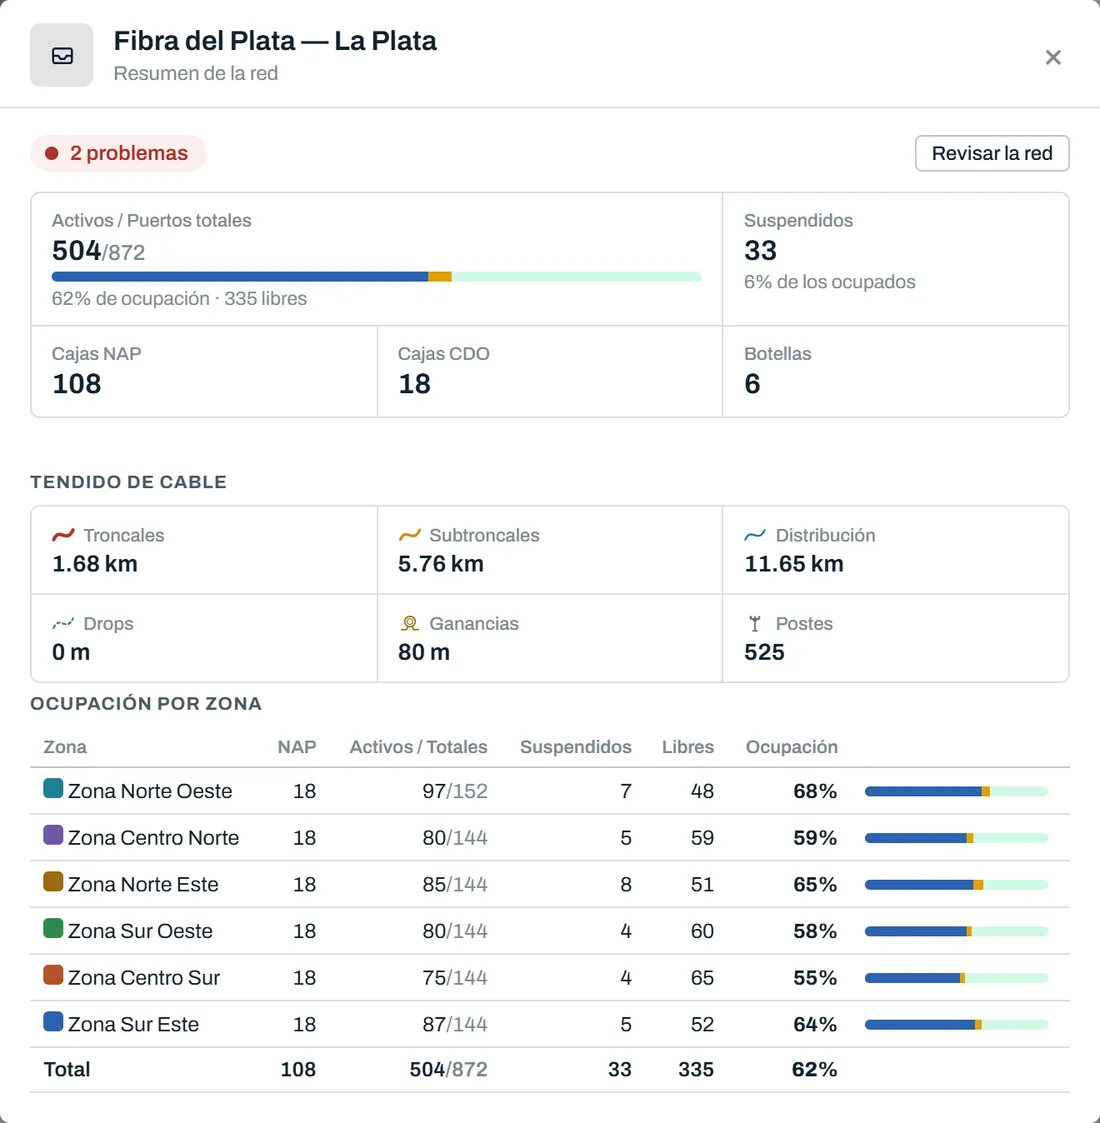Click the Zona Centro Sur occupancy bar

pos(956,978)
